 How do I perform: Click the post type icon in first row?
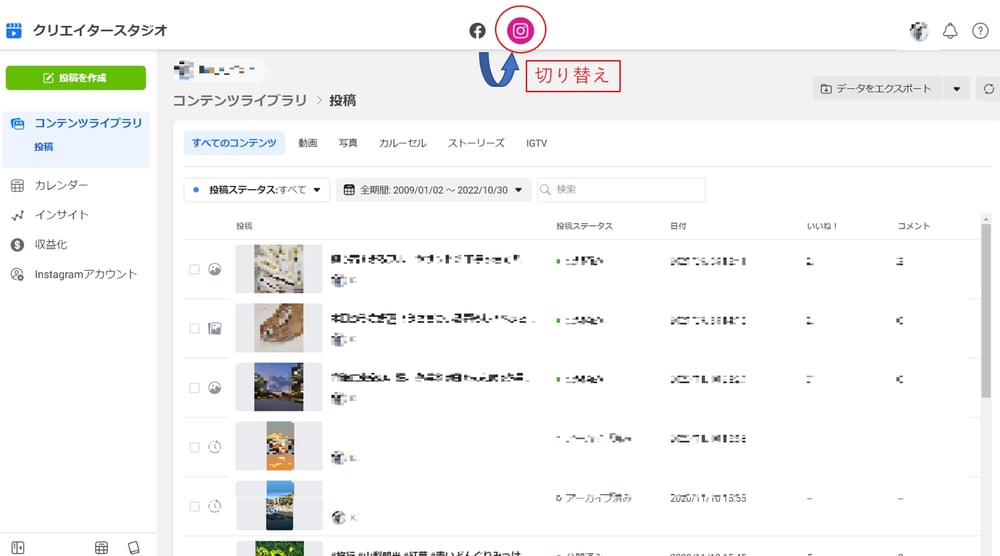pyautogui.click(x=215, y=269)
